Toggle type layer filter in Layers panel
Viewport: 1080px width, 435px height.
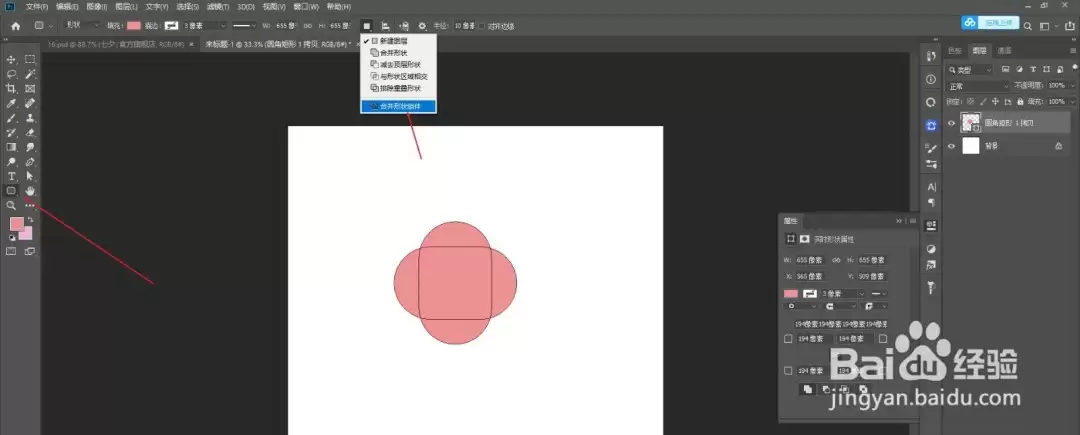pos(1033,70)
